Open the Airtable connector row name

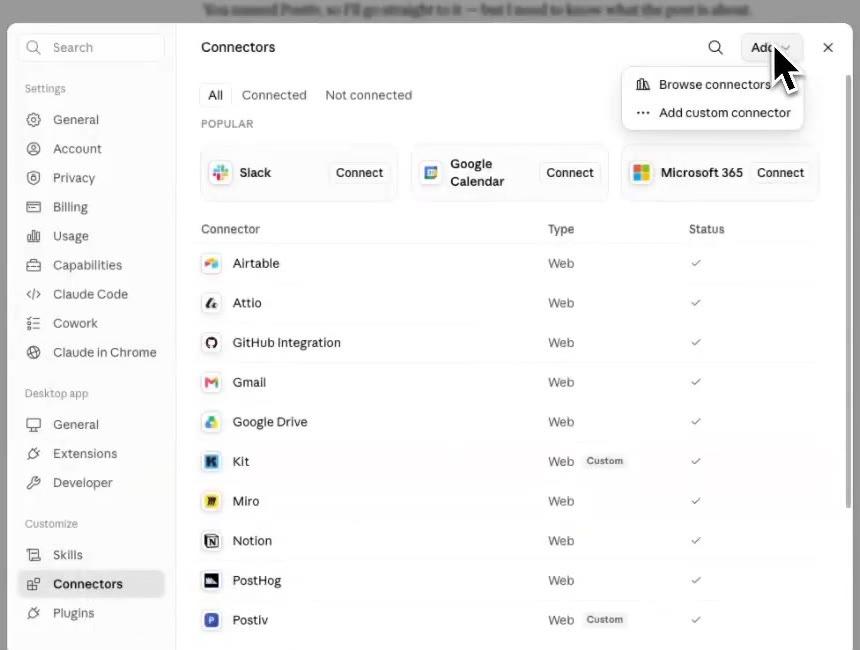pyautogui.click(x=256, y=263)
